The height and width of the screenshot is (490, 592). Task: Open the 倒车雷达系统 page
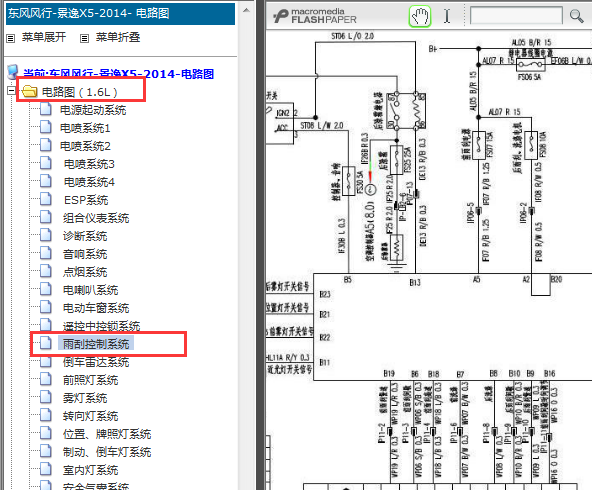(x=96, y=362)
